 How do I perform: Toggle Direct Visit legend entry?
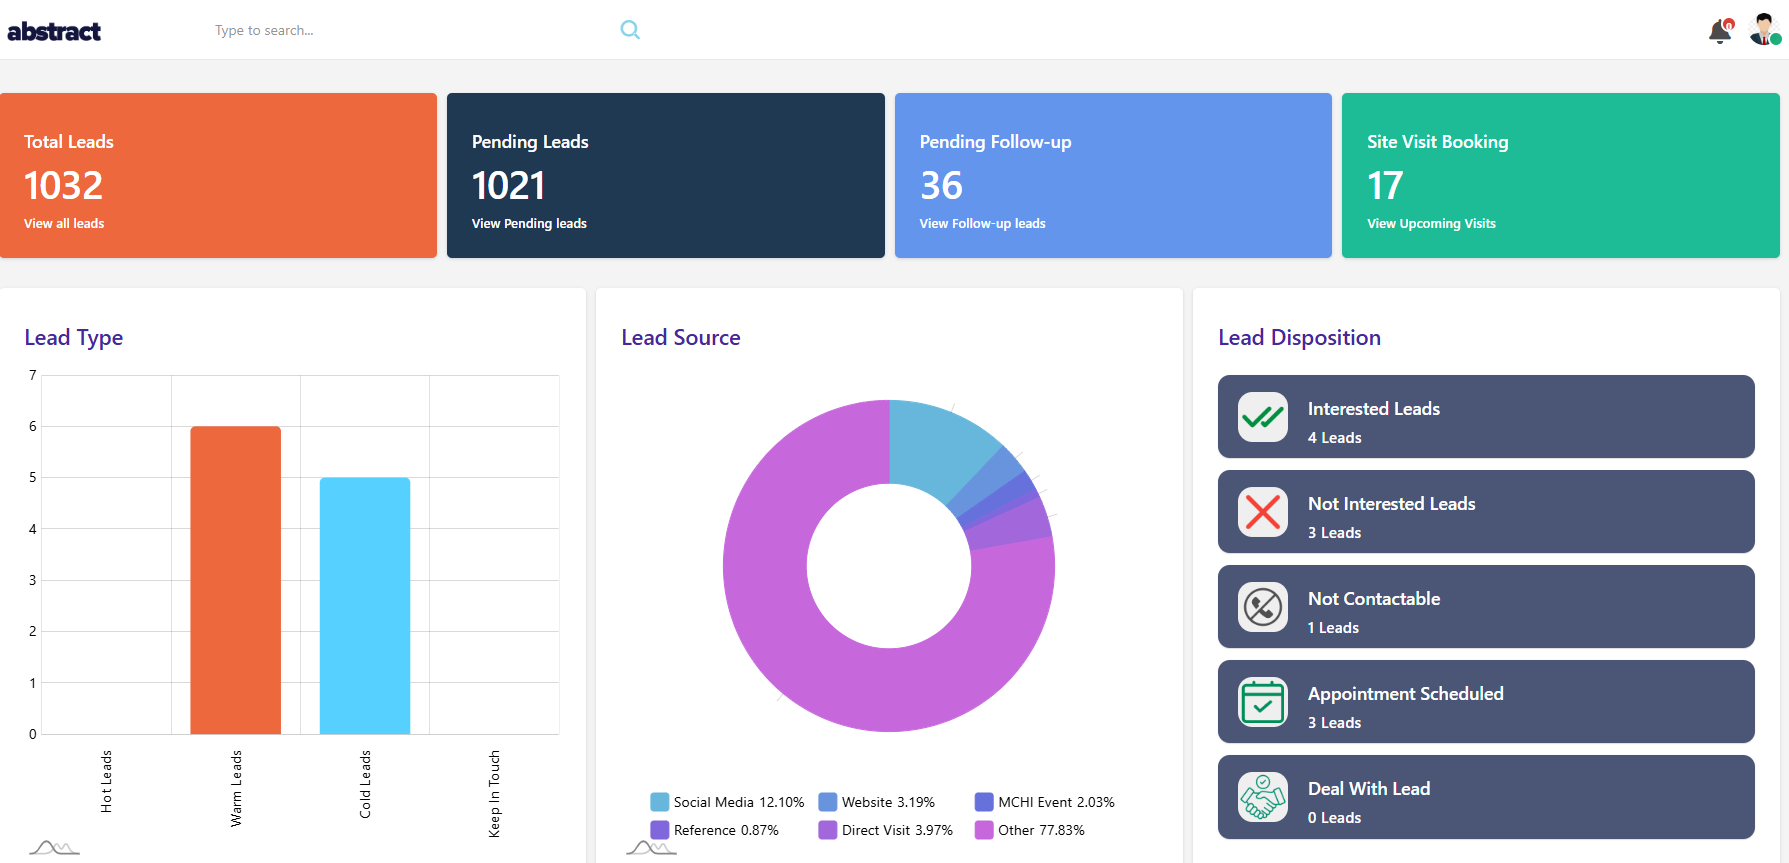(885, 830)
